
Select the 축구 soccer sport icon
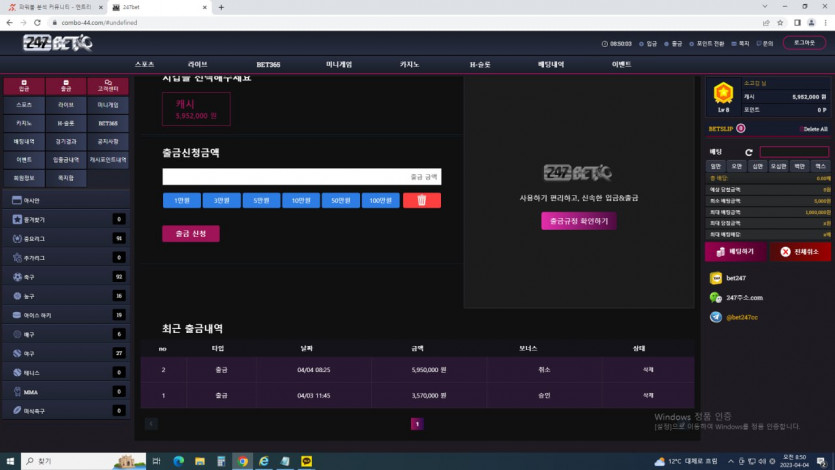coord(17,276)
